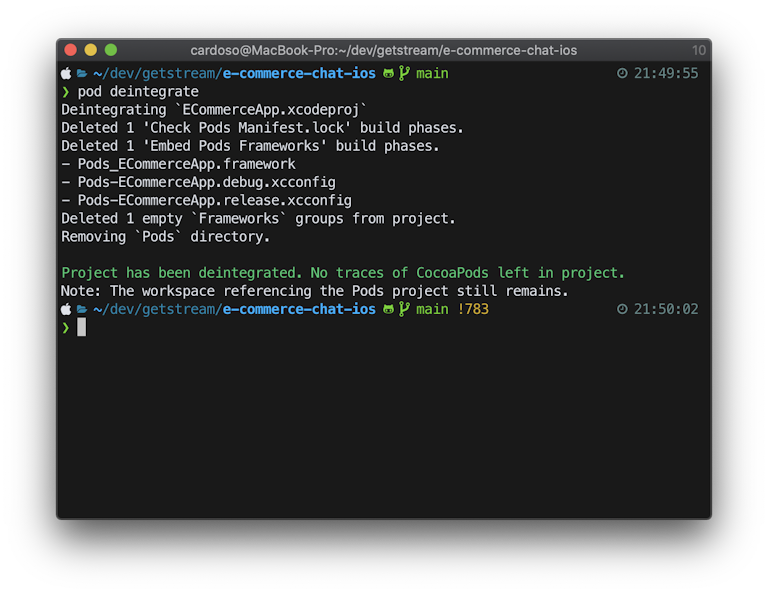Click the git branch icon next to main
This screenshot has height=594, width=768.
(x=404, y=73)
